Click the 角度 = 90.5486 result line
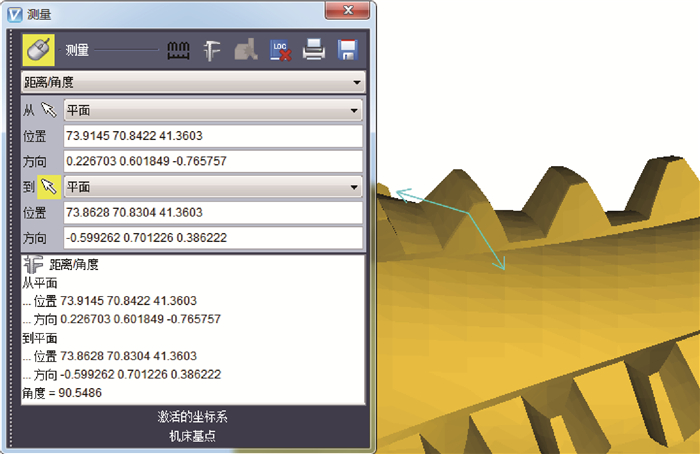700x454 pixels. 62,393
